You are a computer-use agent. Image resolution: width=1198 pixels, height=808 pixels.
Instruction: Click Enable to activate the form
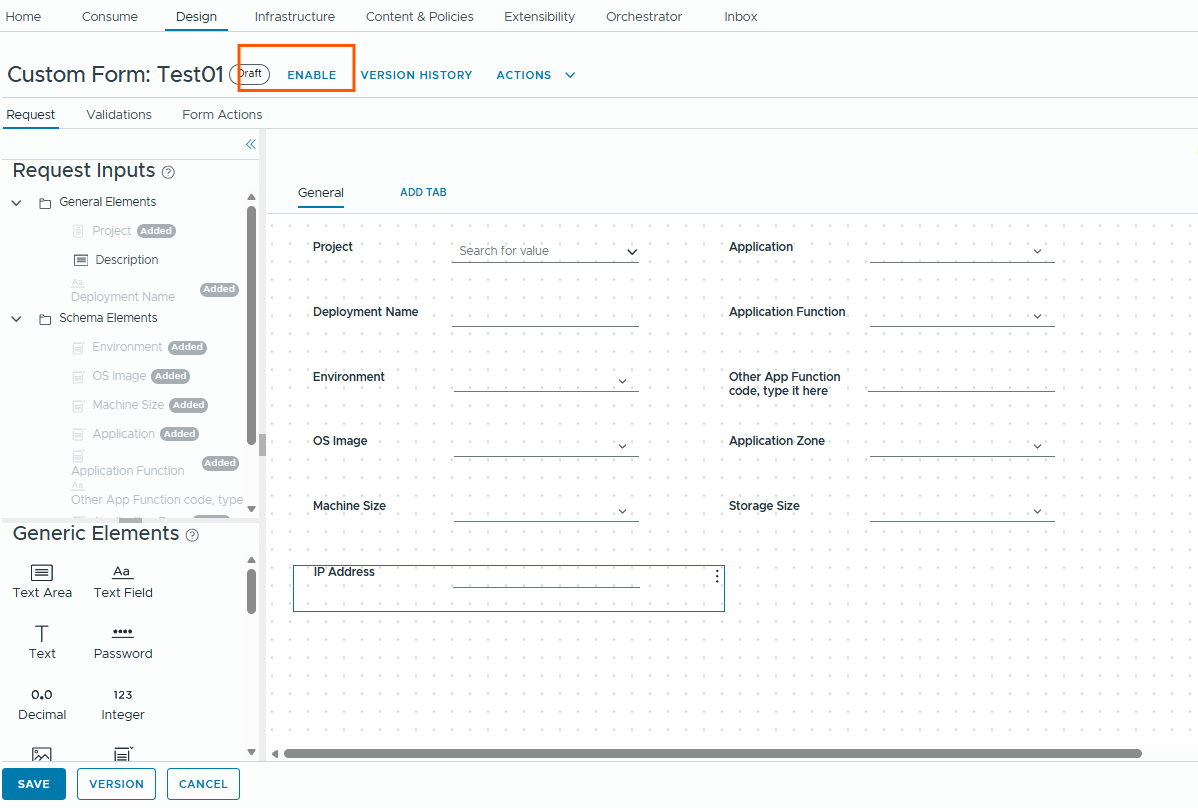tap(311, 75)
